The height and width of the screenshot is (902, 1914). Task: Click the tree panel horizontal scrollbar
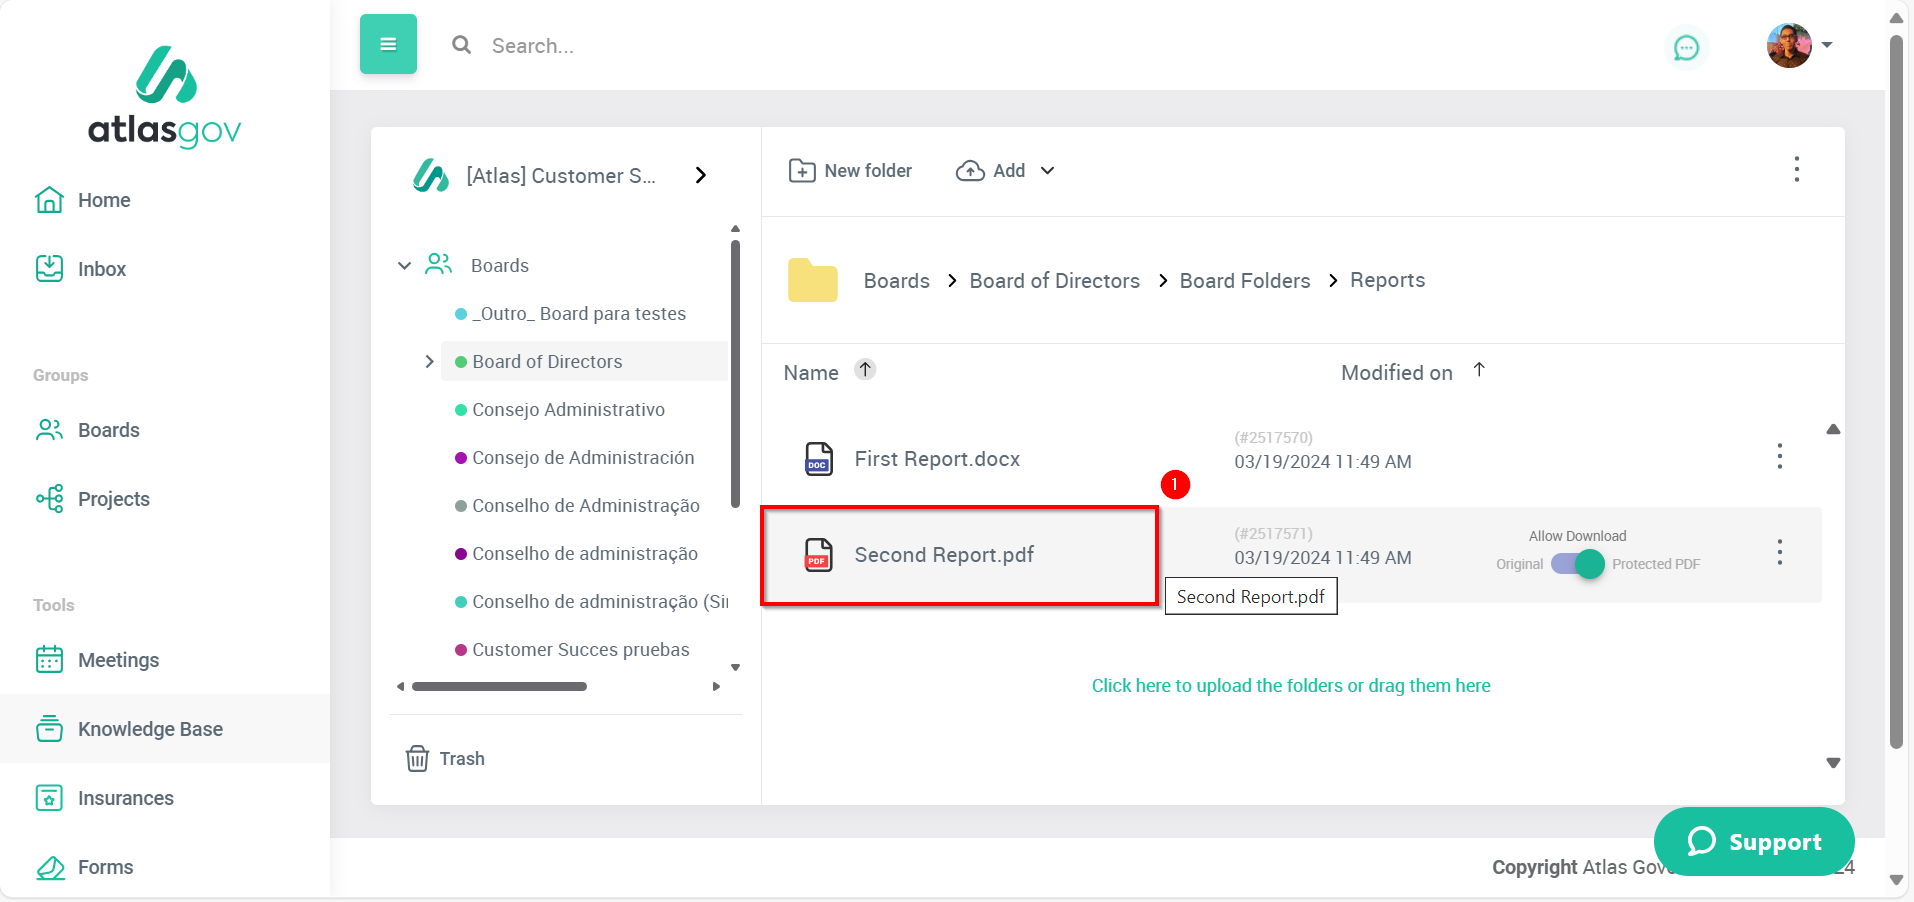pyautogui.click(x=499, y=687)
